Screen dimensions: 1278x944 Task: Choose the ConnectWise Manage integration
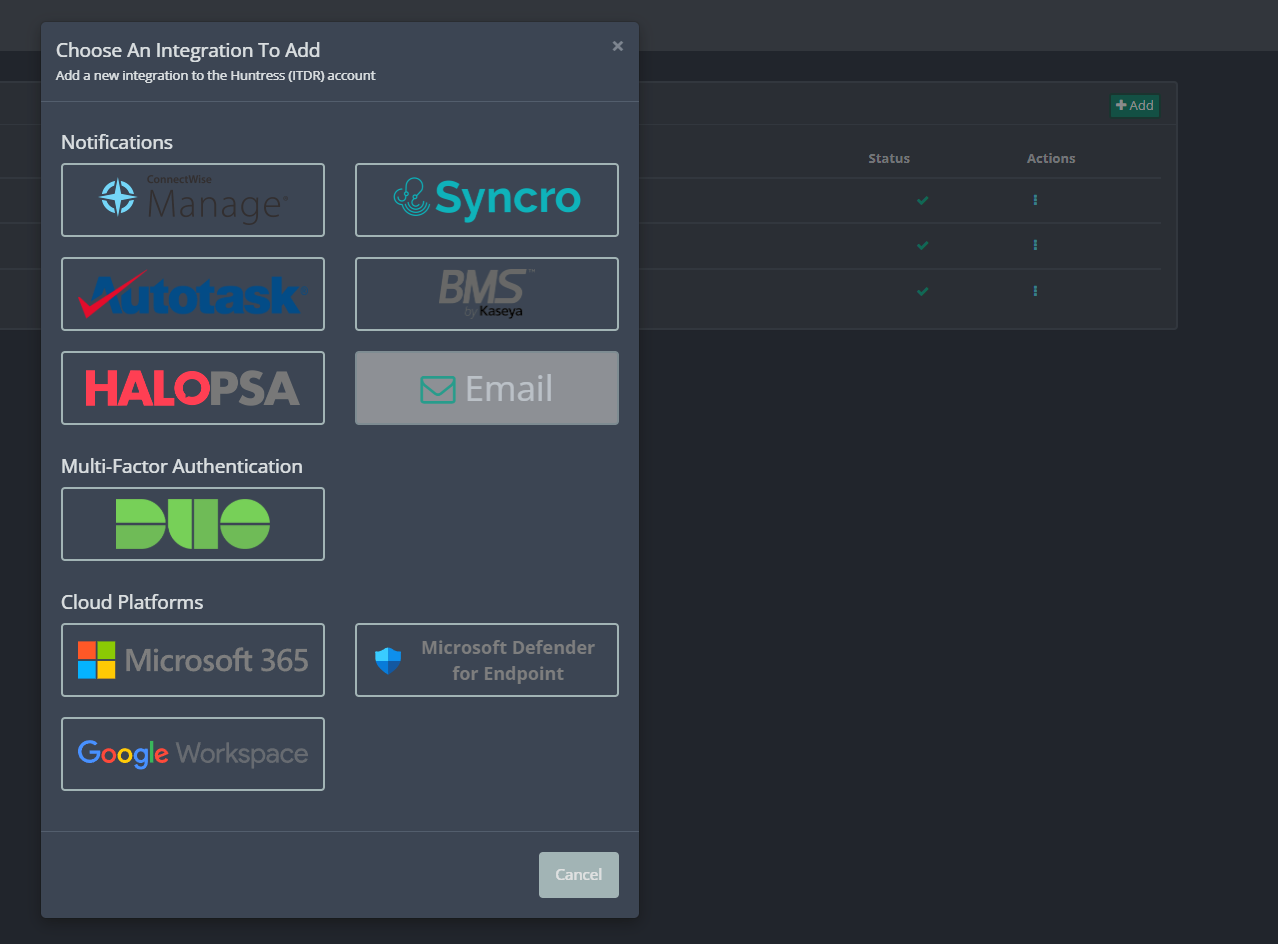tap(193, 200)
